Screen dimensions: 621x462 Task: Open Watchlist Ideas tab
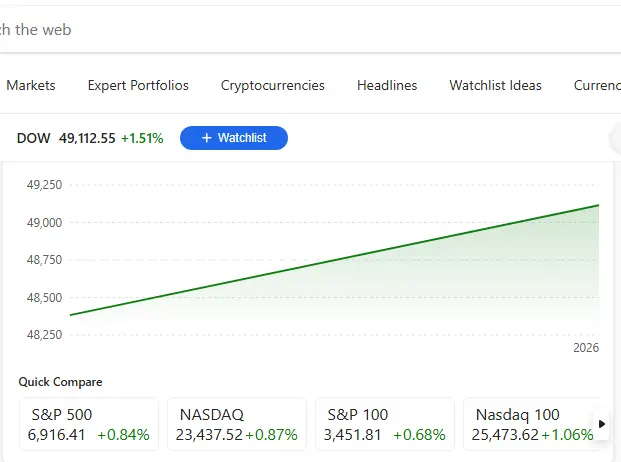pyautogui.click(x=495, y=85)
